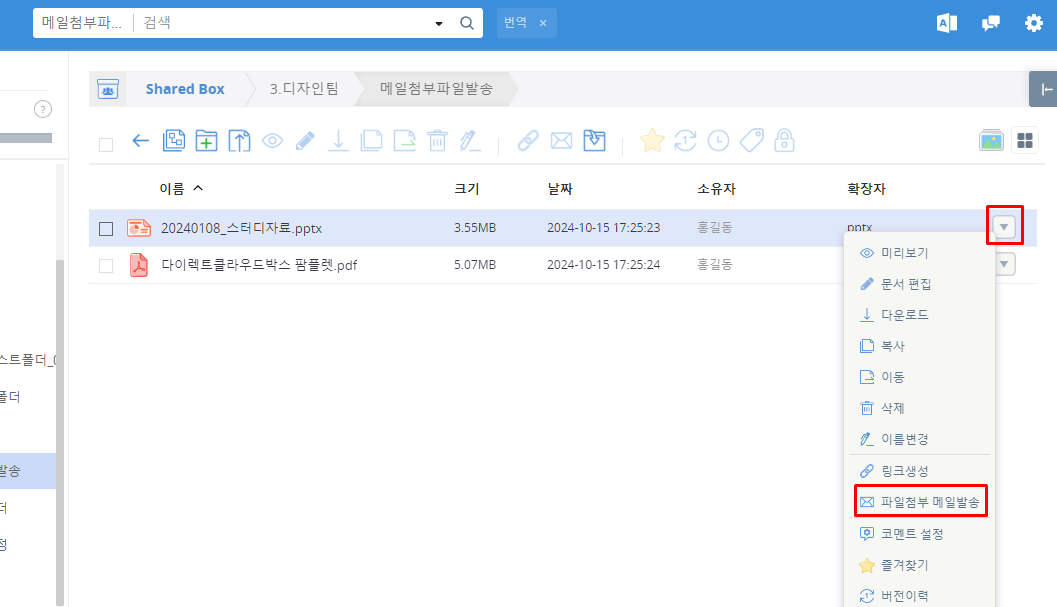Open the settings gear

(1033, 23)
